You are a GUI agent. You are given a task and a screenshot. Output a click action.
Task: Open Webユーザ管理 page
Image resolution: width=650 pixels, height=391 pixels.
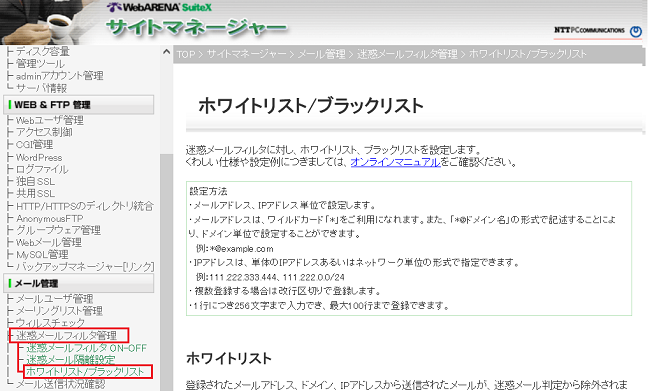click(x=50, y=120)
